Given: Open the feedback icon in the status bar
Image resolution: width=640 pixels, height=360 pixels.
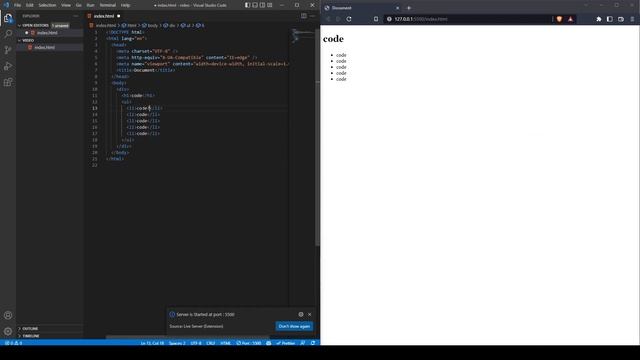Looking at the screenshot, I should coord(303,343).
